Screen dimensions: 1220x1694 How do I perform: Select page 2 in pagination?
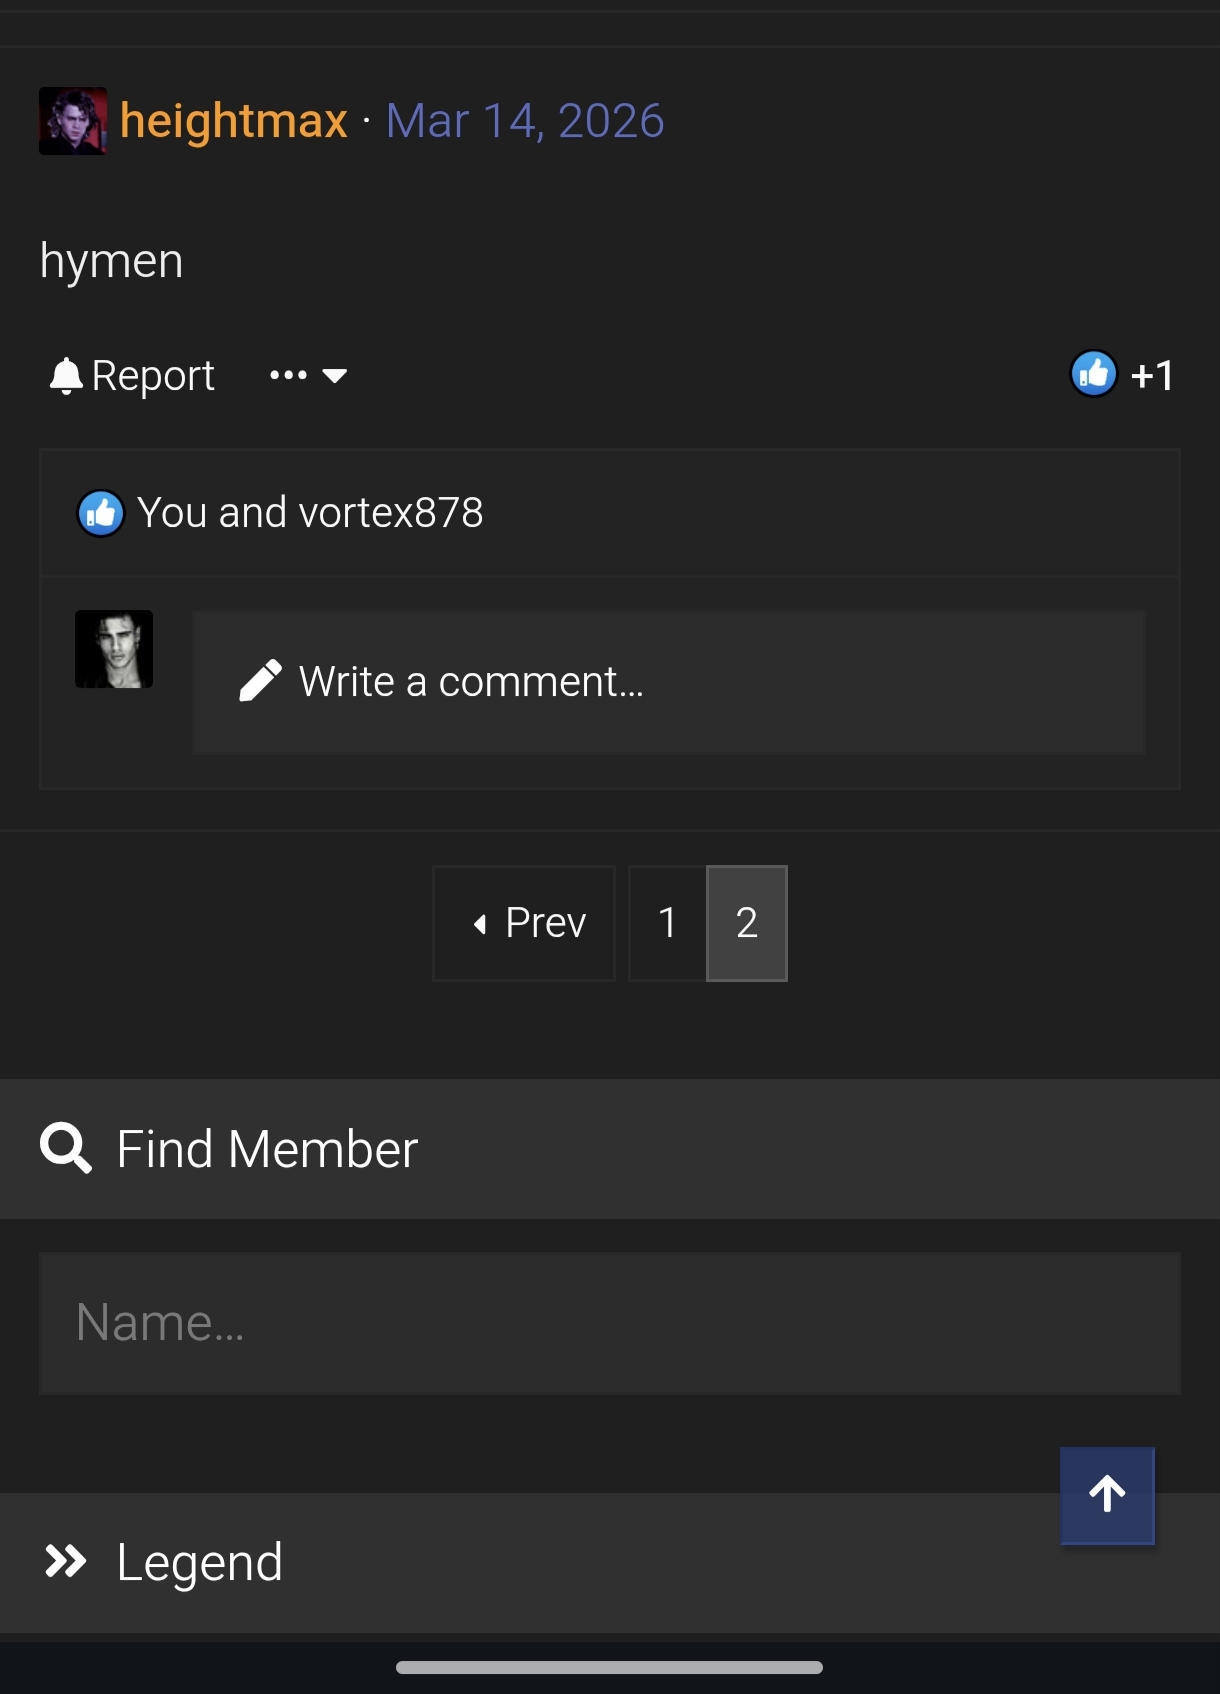747,923
